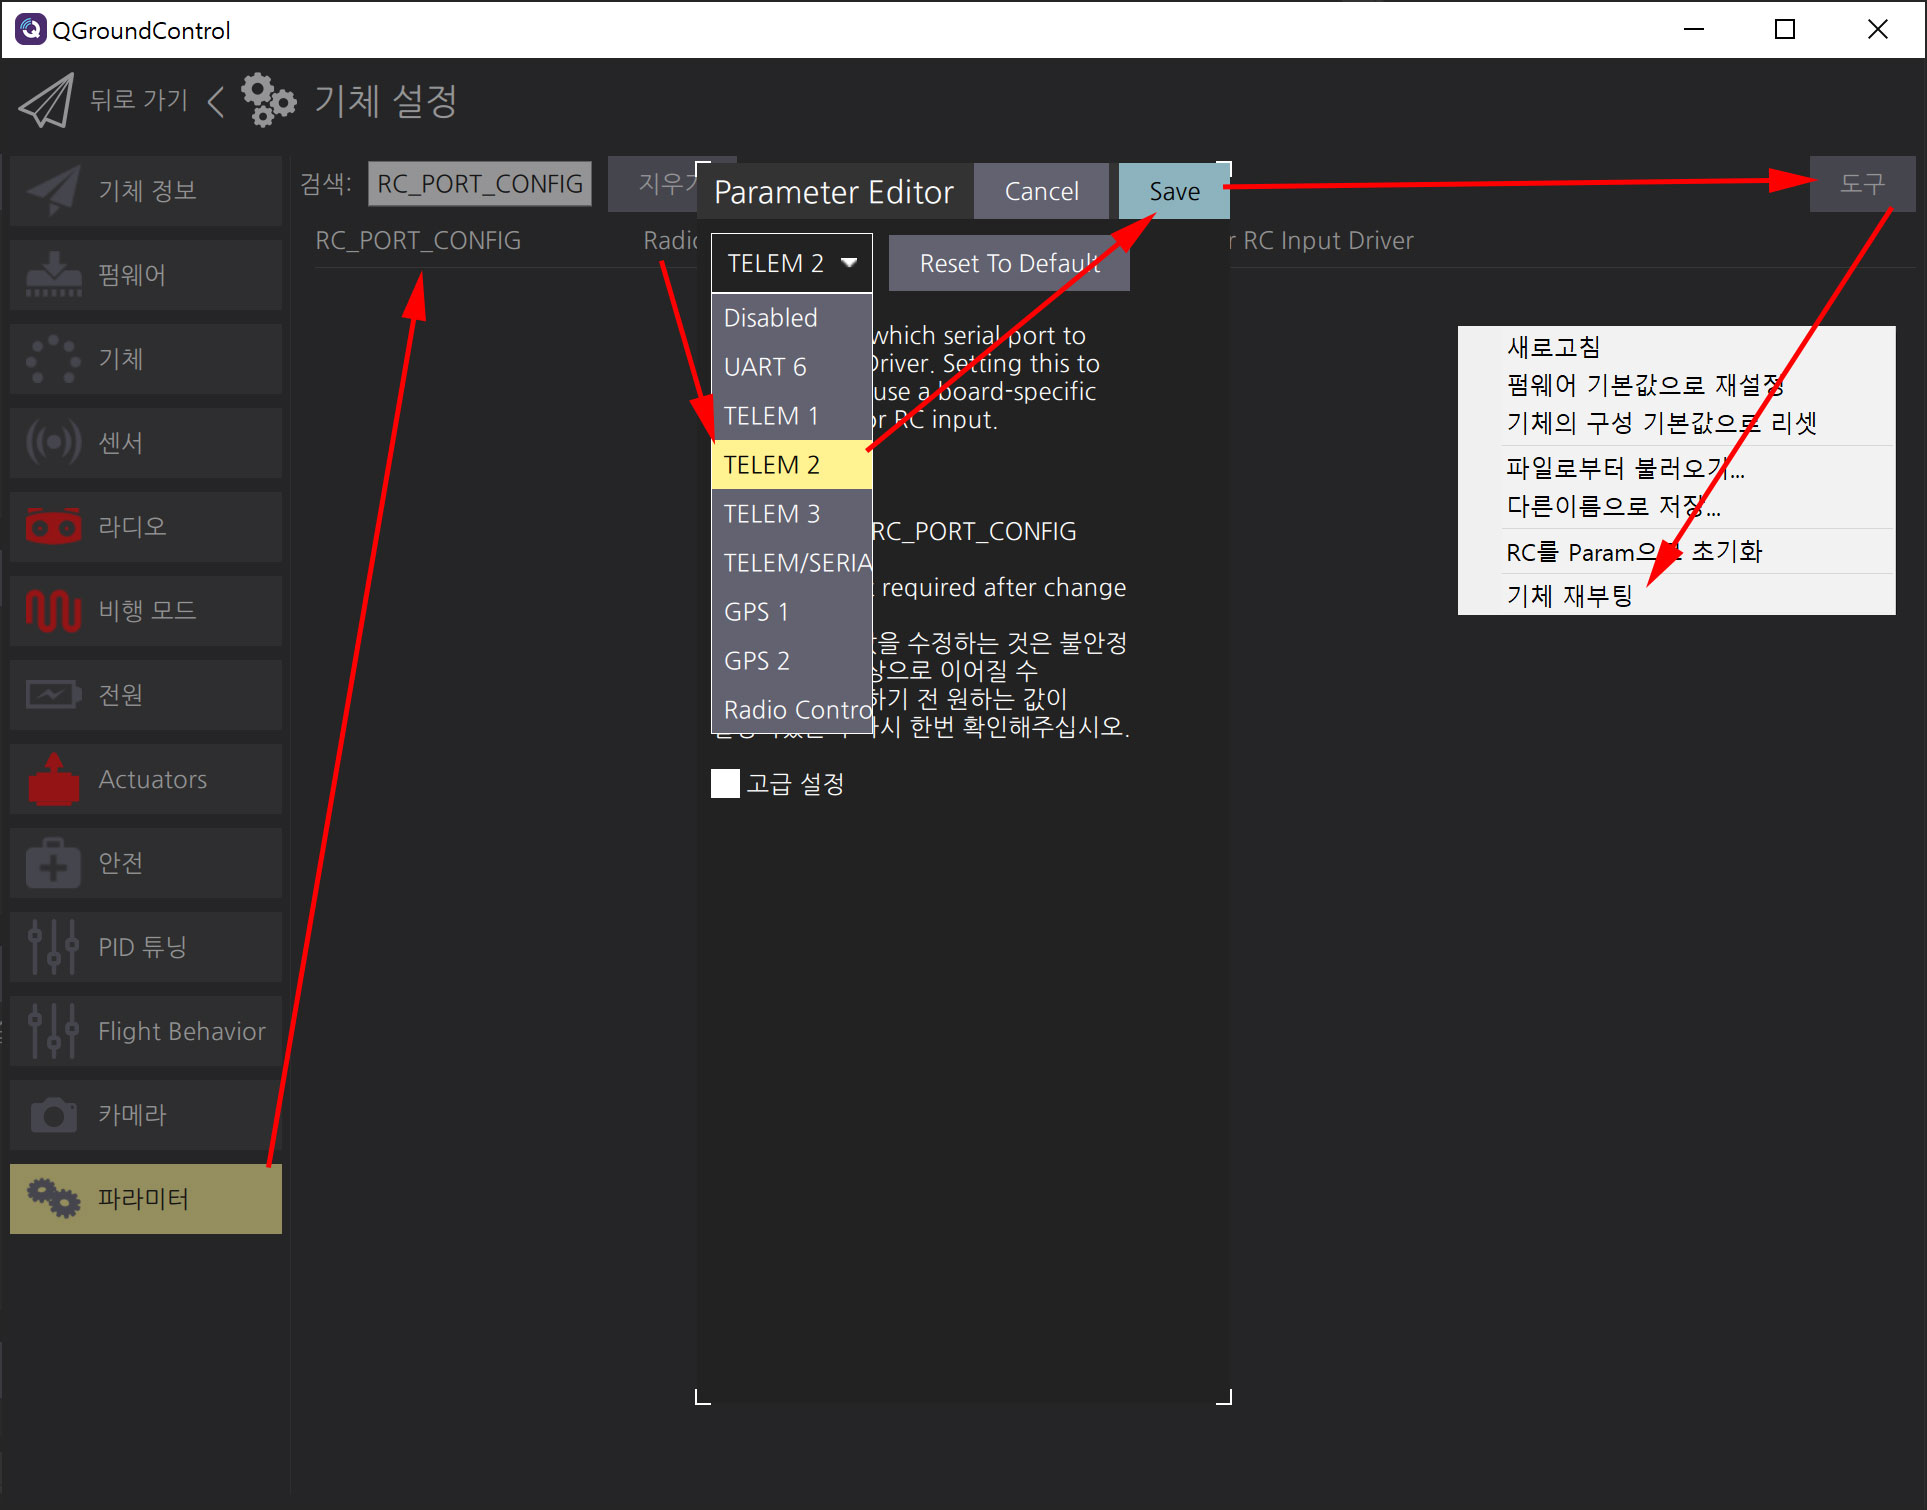Open the 도구 tools button
Screen dimensions: 1927x1510
click(x=1861, y=184)
